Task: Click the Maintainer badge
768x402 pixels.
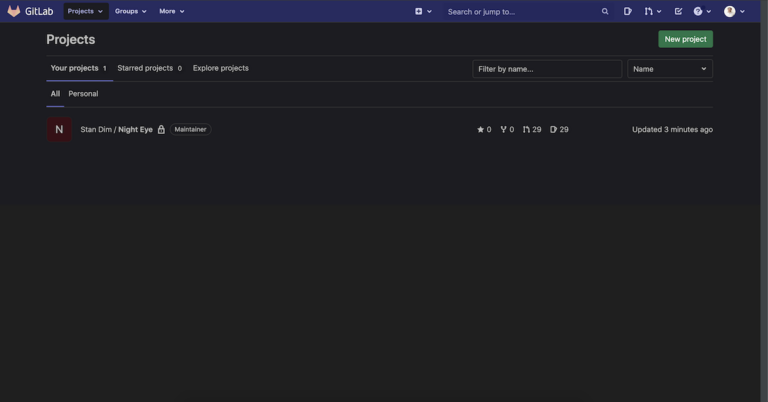Action: 191,129
